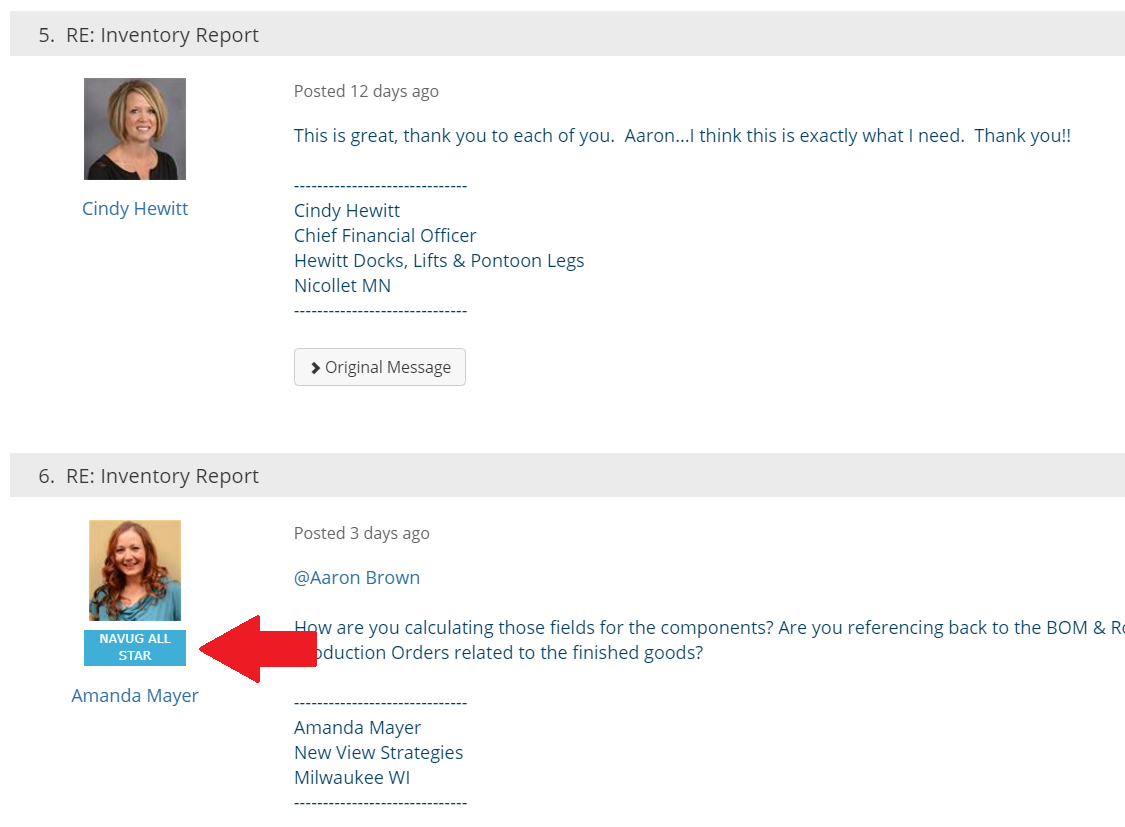
Task: Click Cindy's thank you message text
Action: click(x=682, y=136)
